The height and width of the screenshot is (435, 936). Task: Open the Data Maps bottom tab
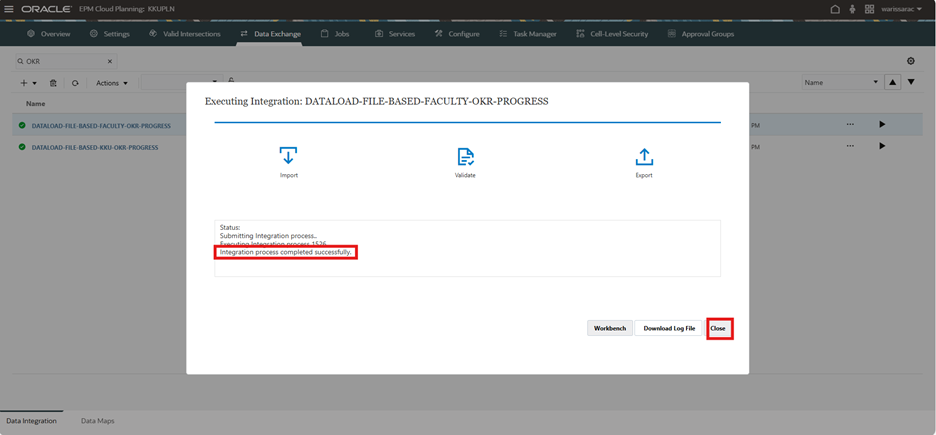click(97, 421)
